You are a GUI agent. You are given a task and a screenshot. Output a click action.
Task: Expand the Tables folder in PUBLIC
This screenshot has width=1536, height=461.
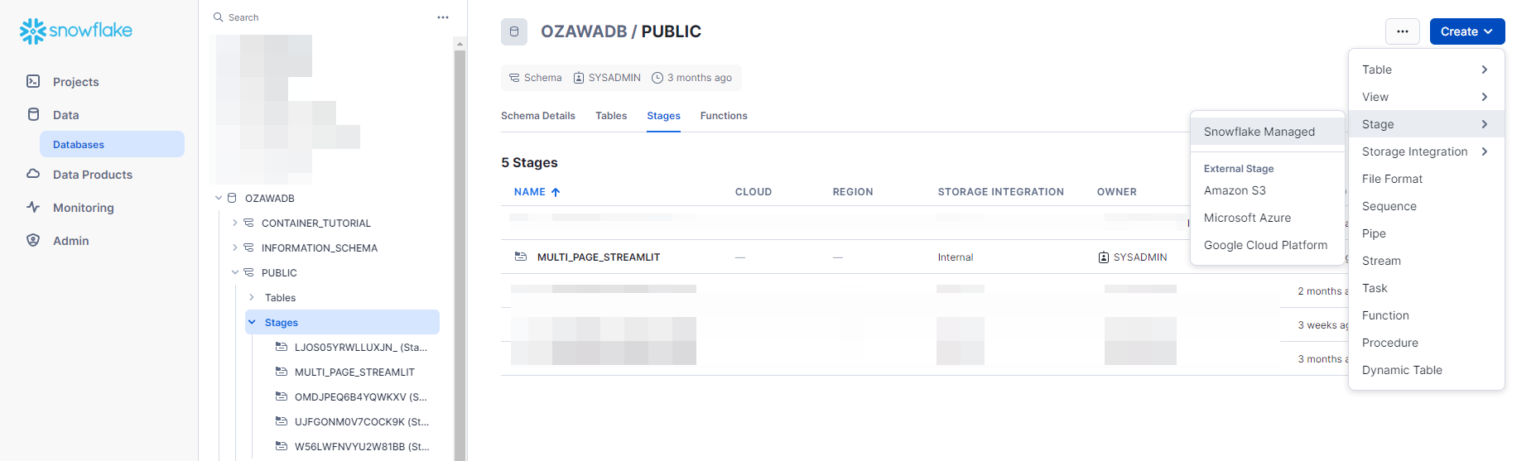pos(251,298)
